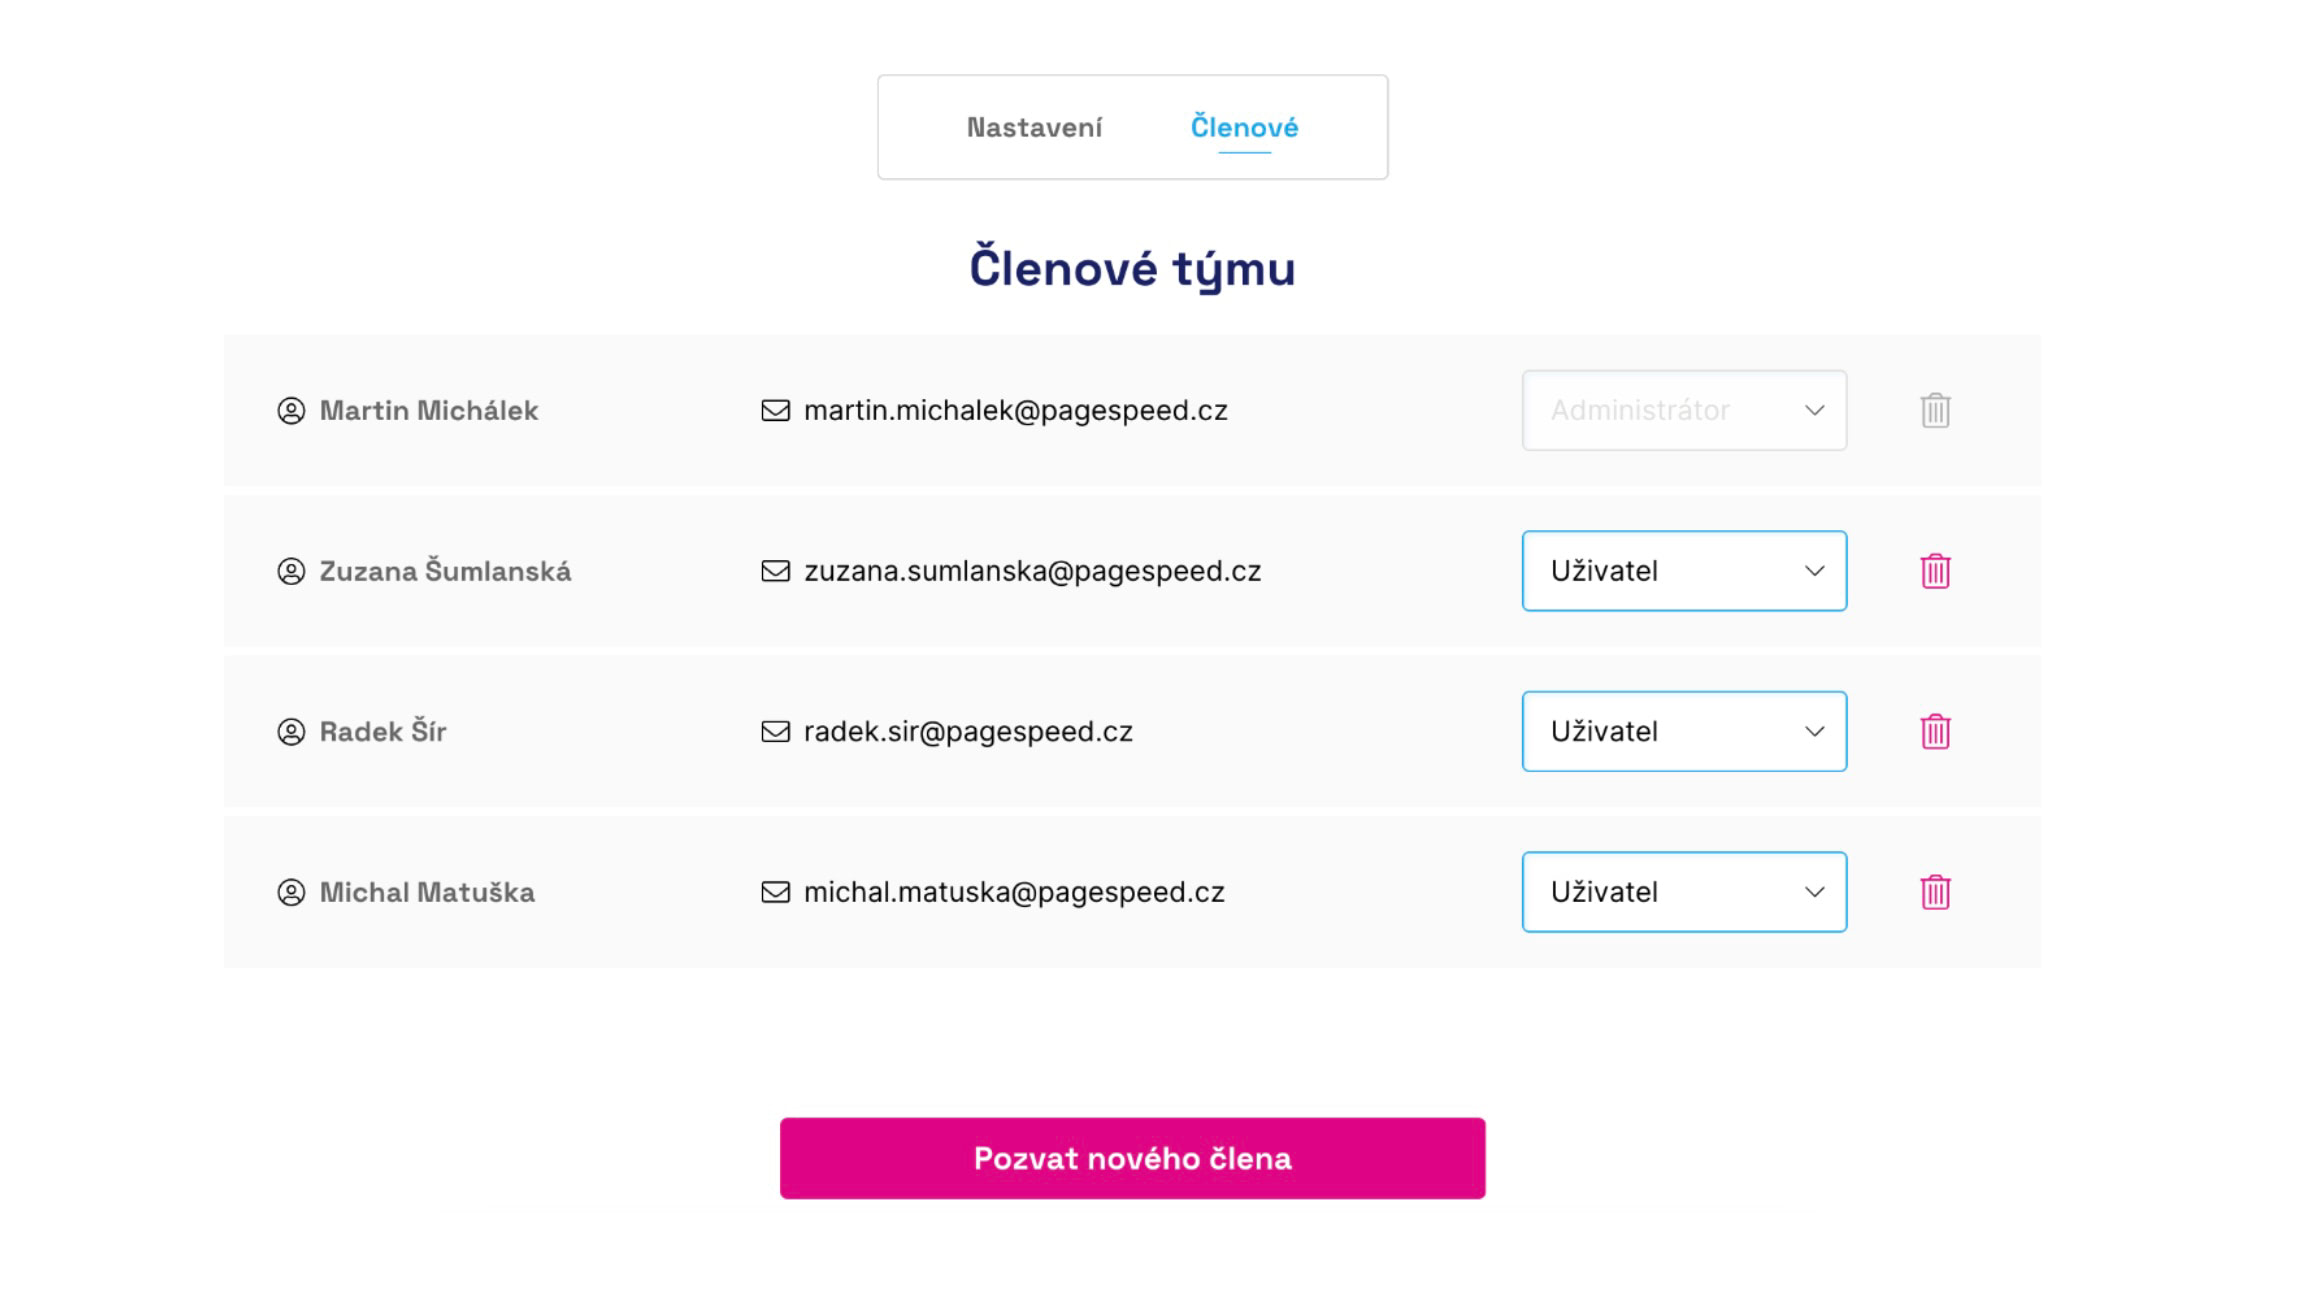Click envelope icon beside martin.michalek@pagespeed.cz
Image resolution: width=2320 pixels, height=1304 pixels.
pos(775,410)
